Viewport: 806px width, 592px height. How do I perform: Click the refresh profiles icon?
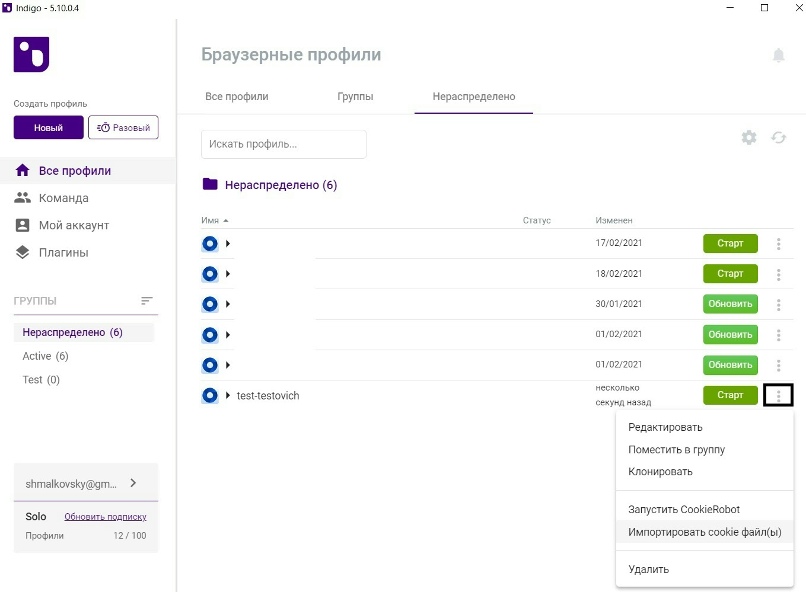tap(778, 138)
